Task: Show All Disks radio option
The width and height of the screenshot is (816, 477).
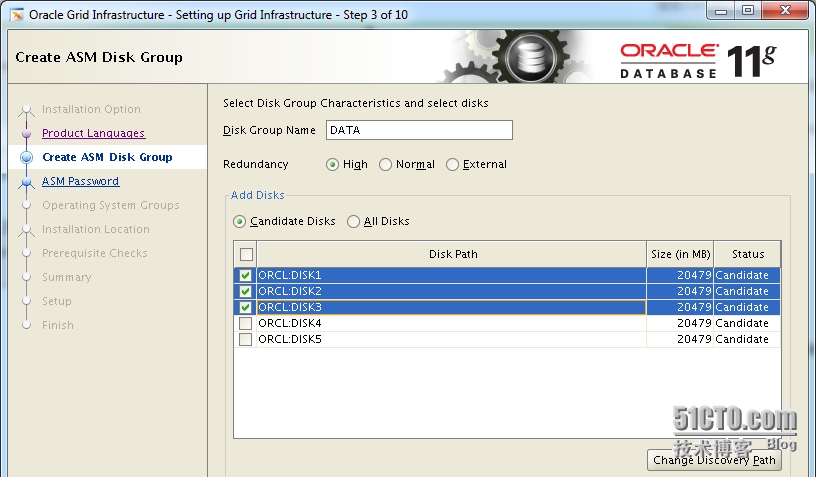Action: point(353,222)
